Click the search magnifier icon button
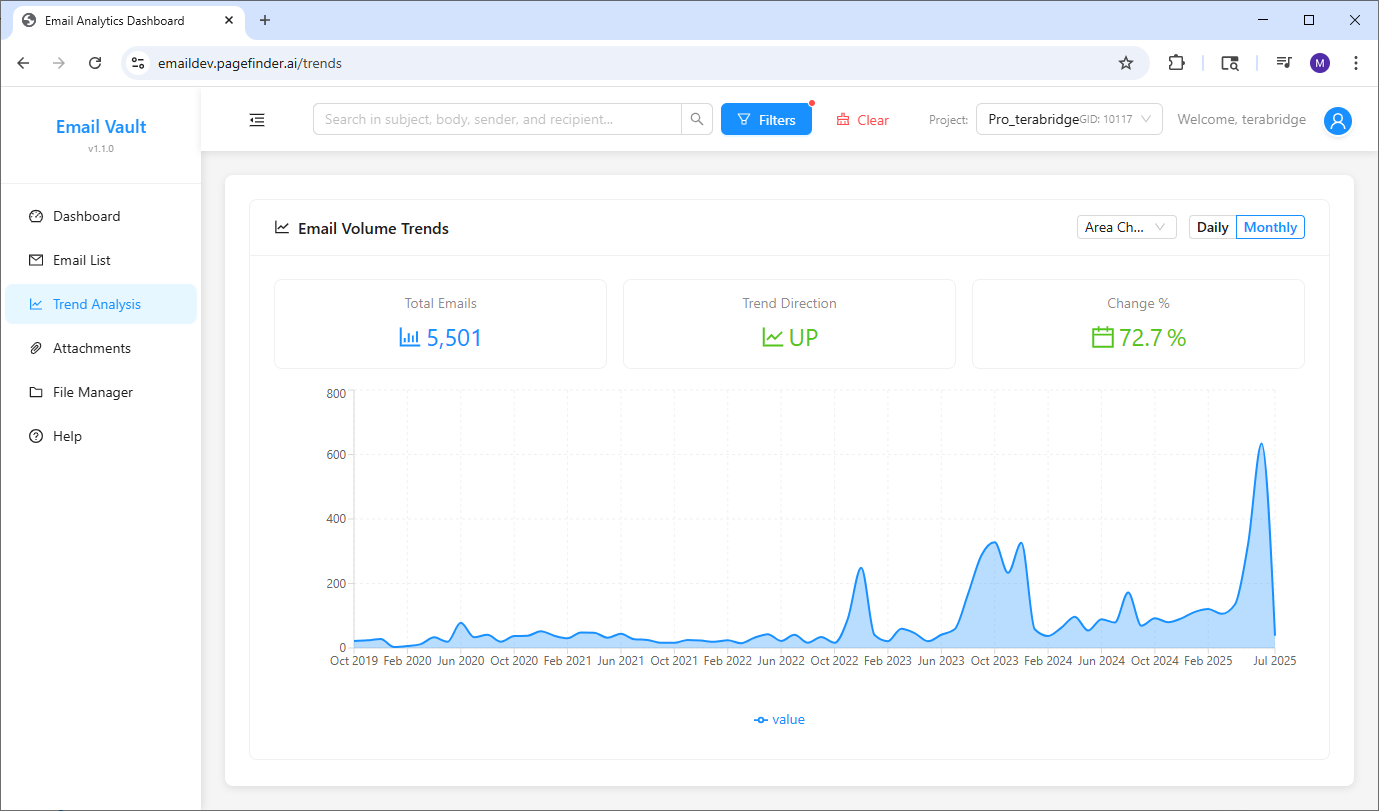The image size is (1379, 811). (697, 119)
